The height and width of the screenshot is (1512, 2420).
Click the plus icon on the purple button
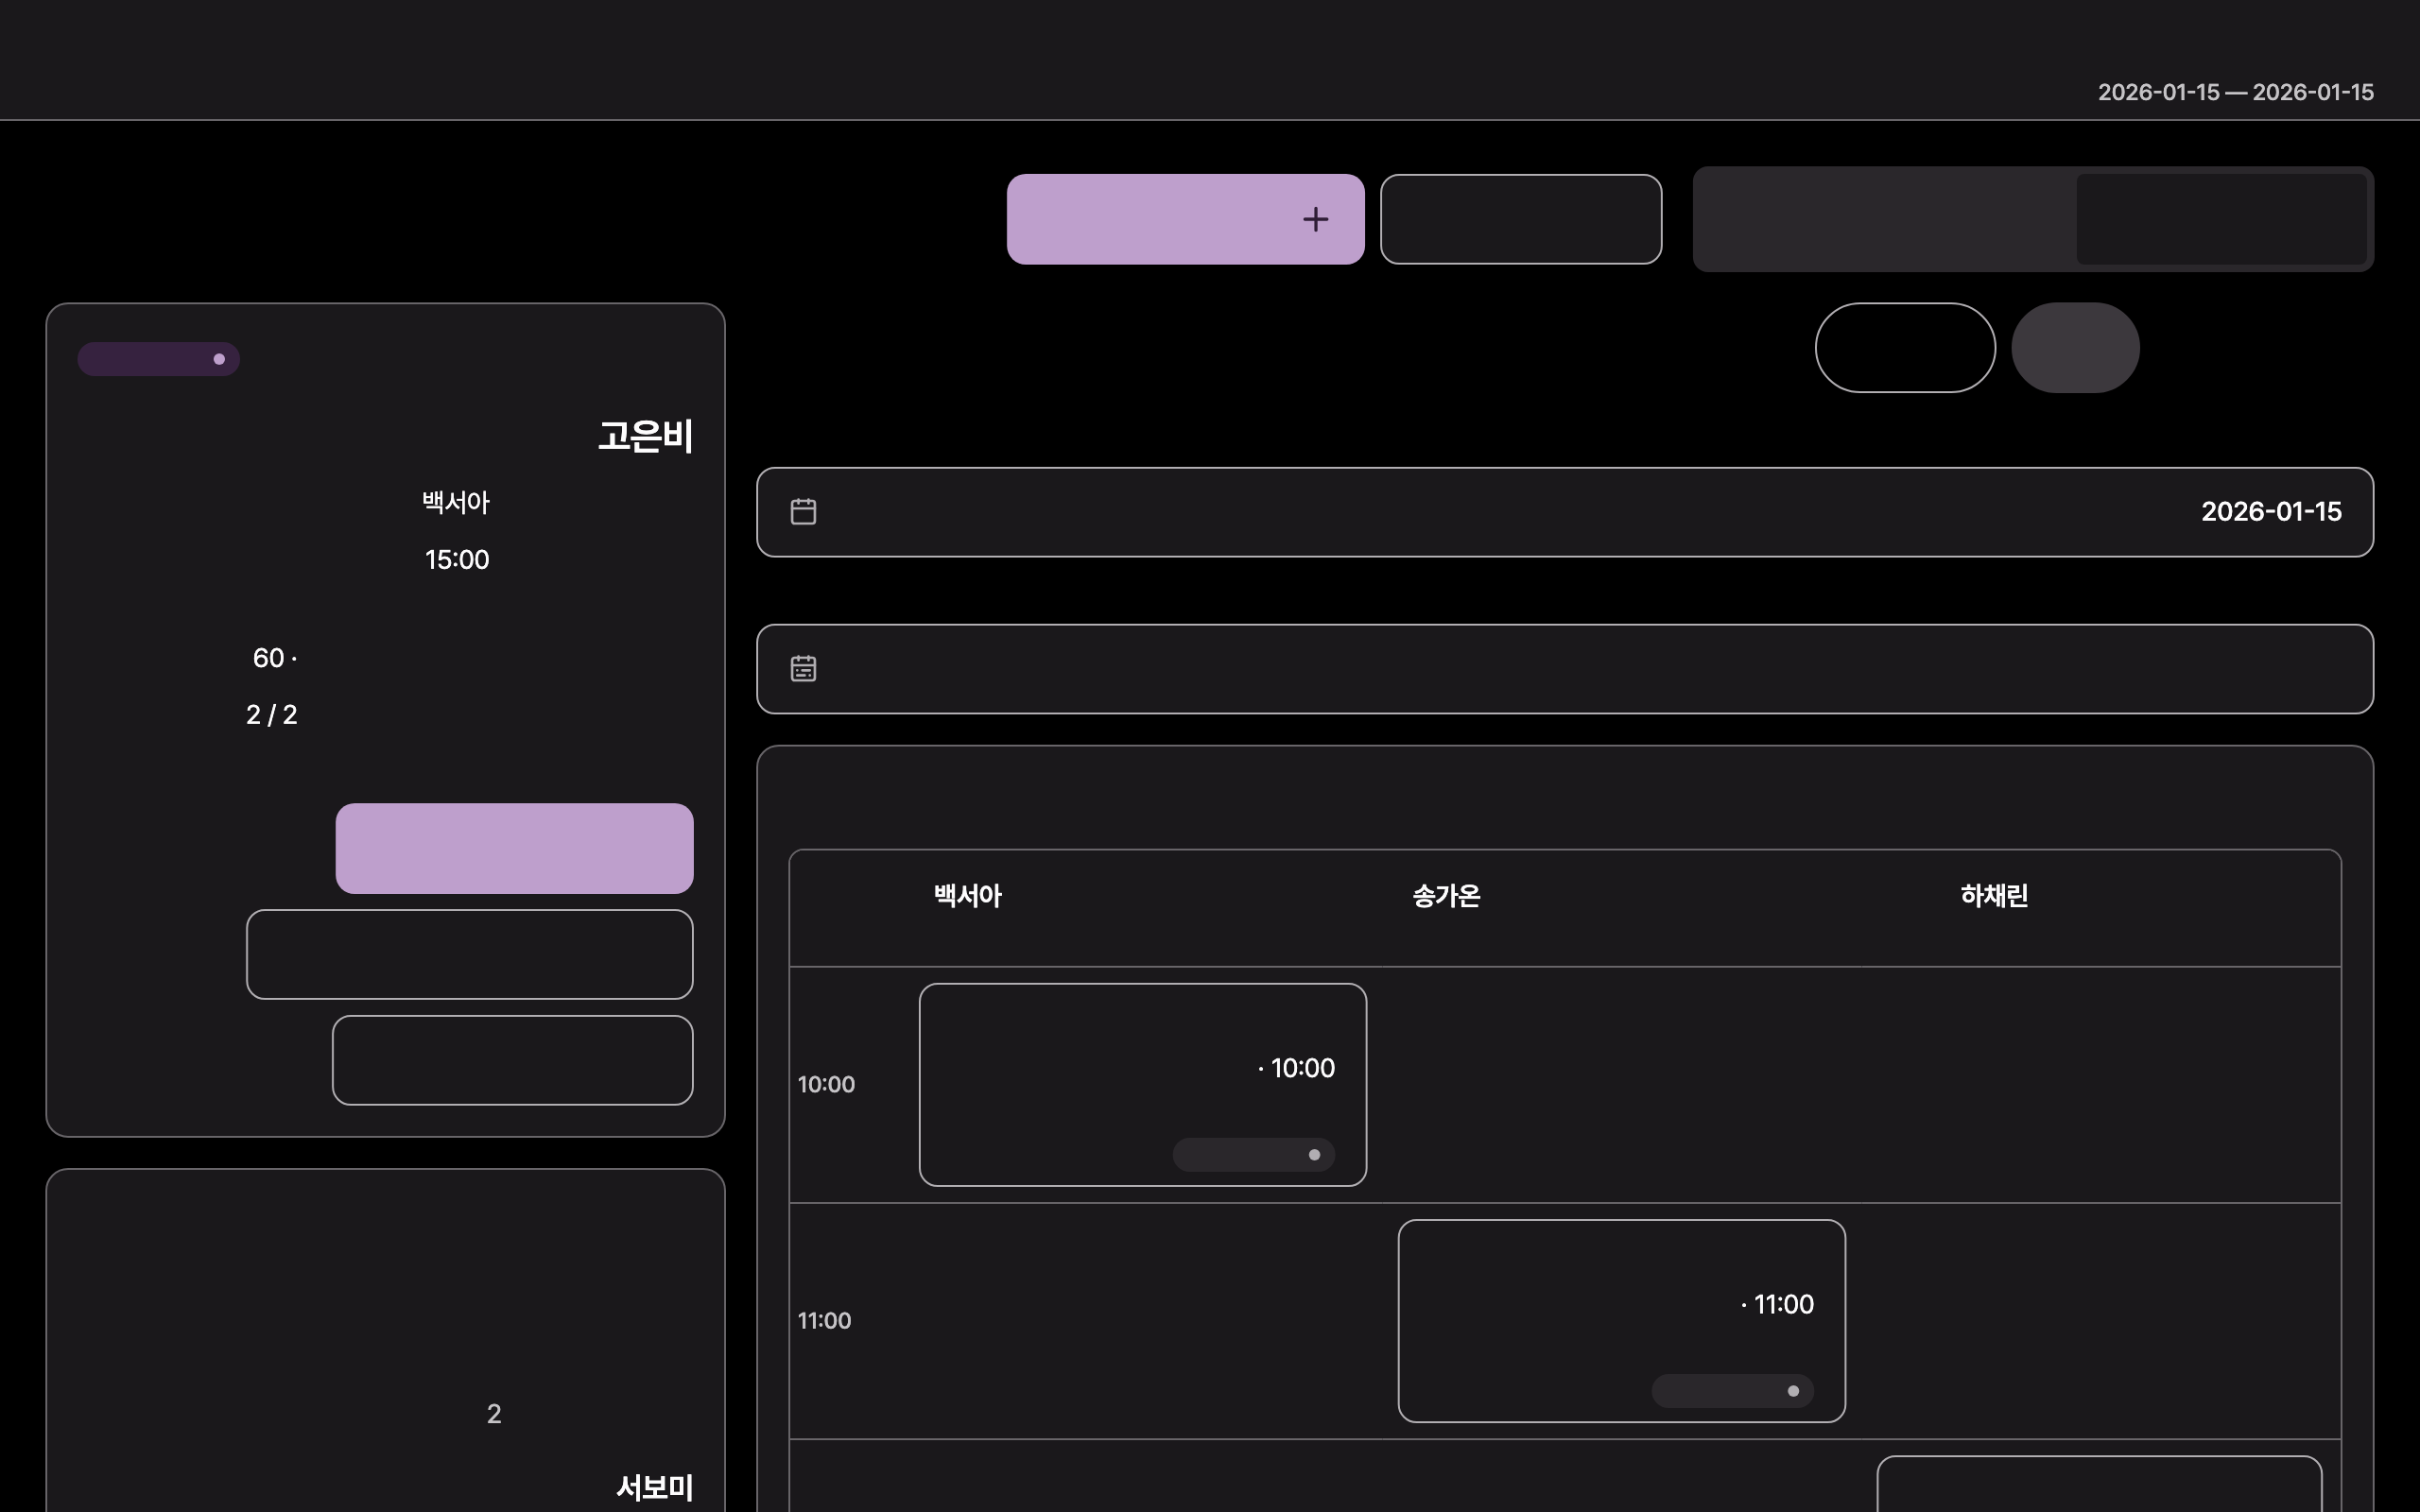(1315, 219)
